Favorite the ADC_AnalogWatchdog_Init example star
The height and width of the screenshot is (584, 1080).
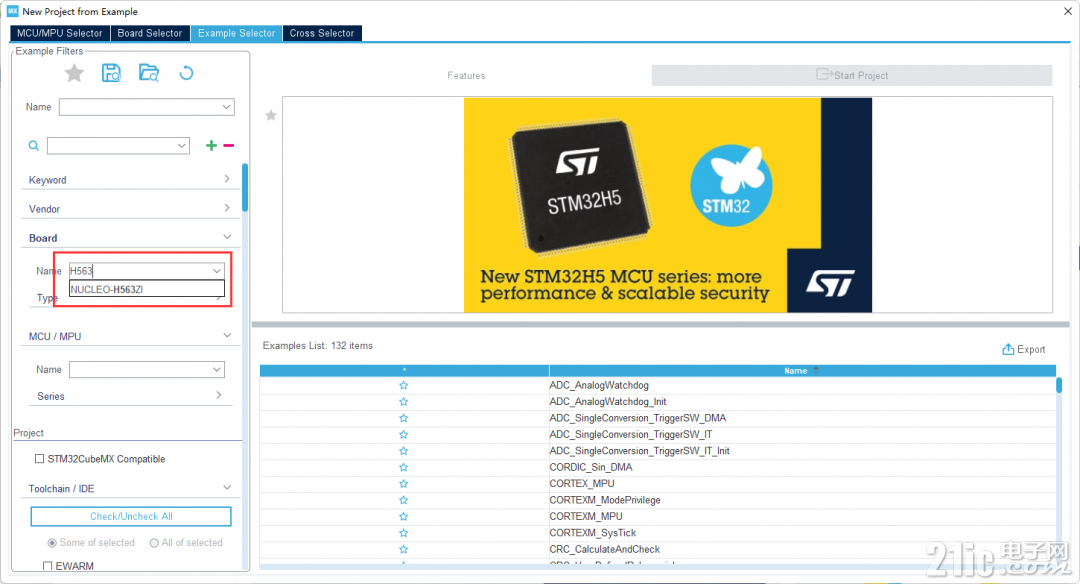tap(404, 402)
